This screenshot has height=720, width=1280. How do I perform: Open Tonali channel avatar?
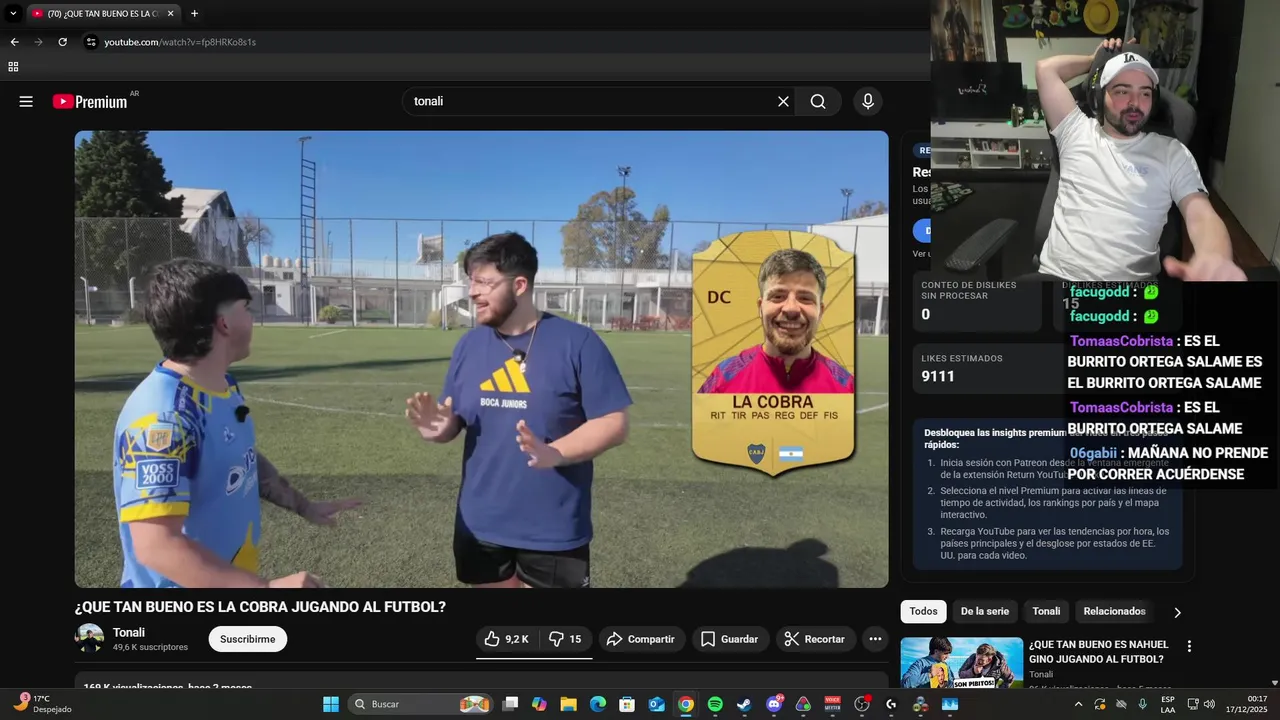pyautogui.click(x=89, y=638)
